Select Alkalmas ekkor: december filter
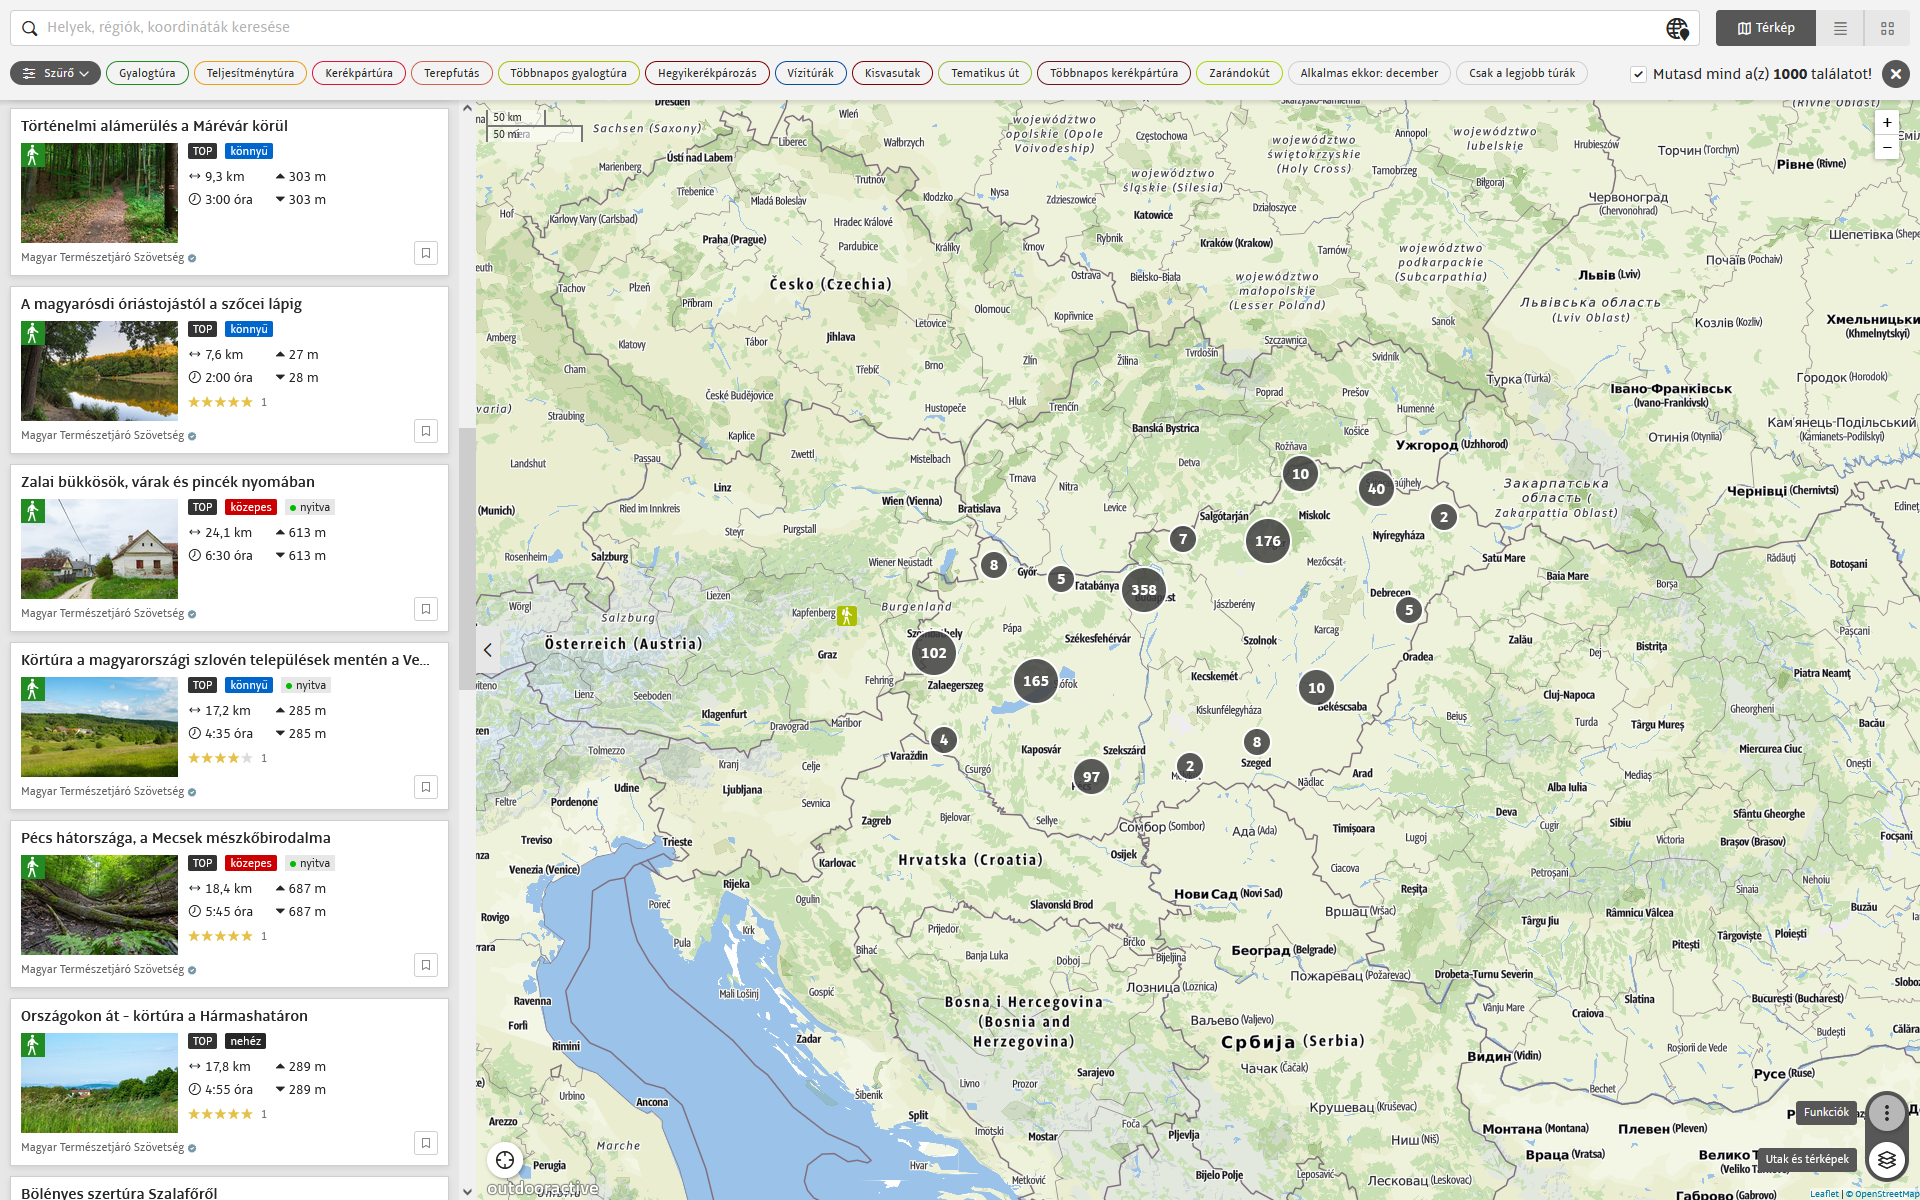Viewport: 1920px width, 1200px height. 1369,73
